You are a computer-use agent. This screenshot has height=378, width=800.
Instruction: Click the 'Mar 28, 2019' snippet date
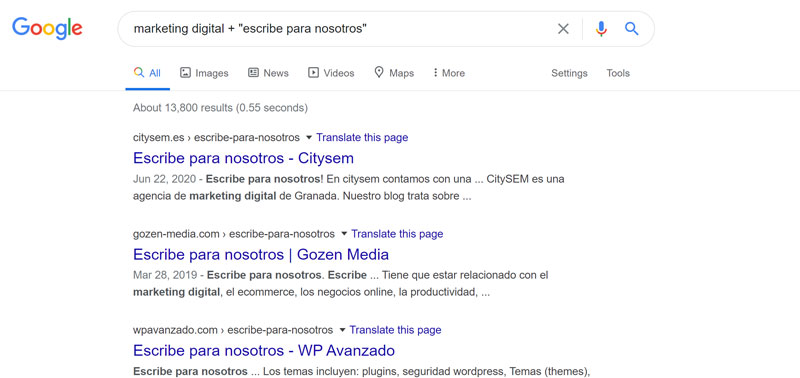click(165, 275)
